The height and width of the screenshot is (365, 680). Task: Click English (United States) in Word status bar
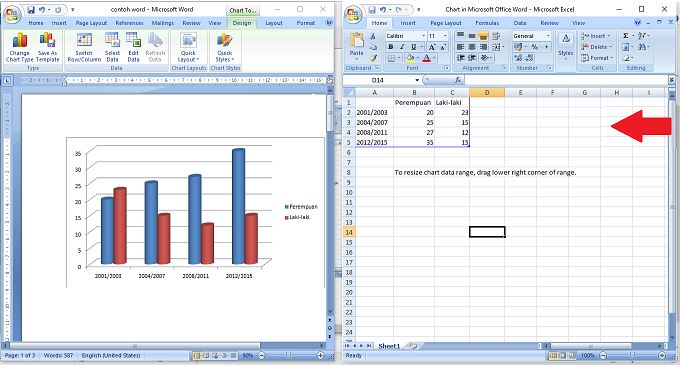[111, 355]
